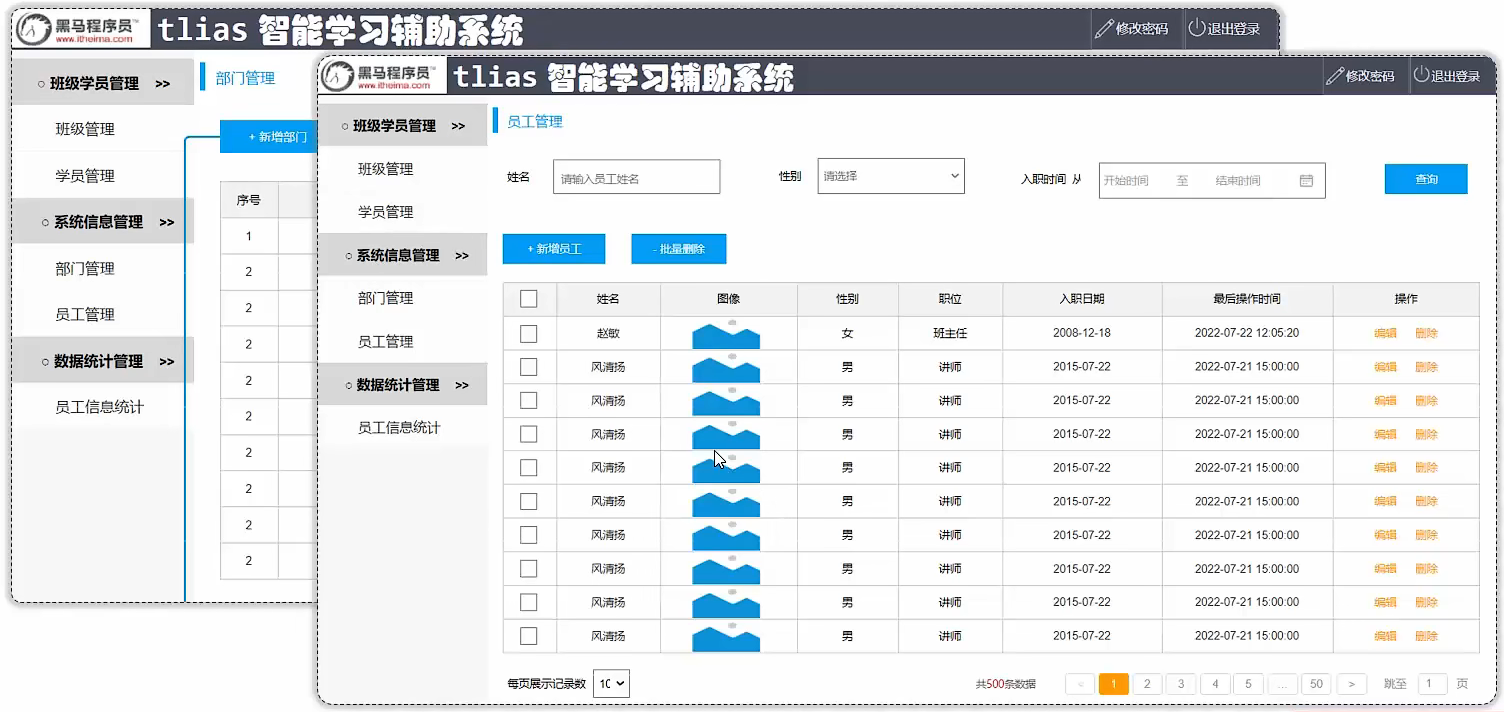Toggle the select-all checkbox in the table header
This screenshot has height=712, width=1504.
click(529, 298)
